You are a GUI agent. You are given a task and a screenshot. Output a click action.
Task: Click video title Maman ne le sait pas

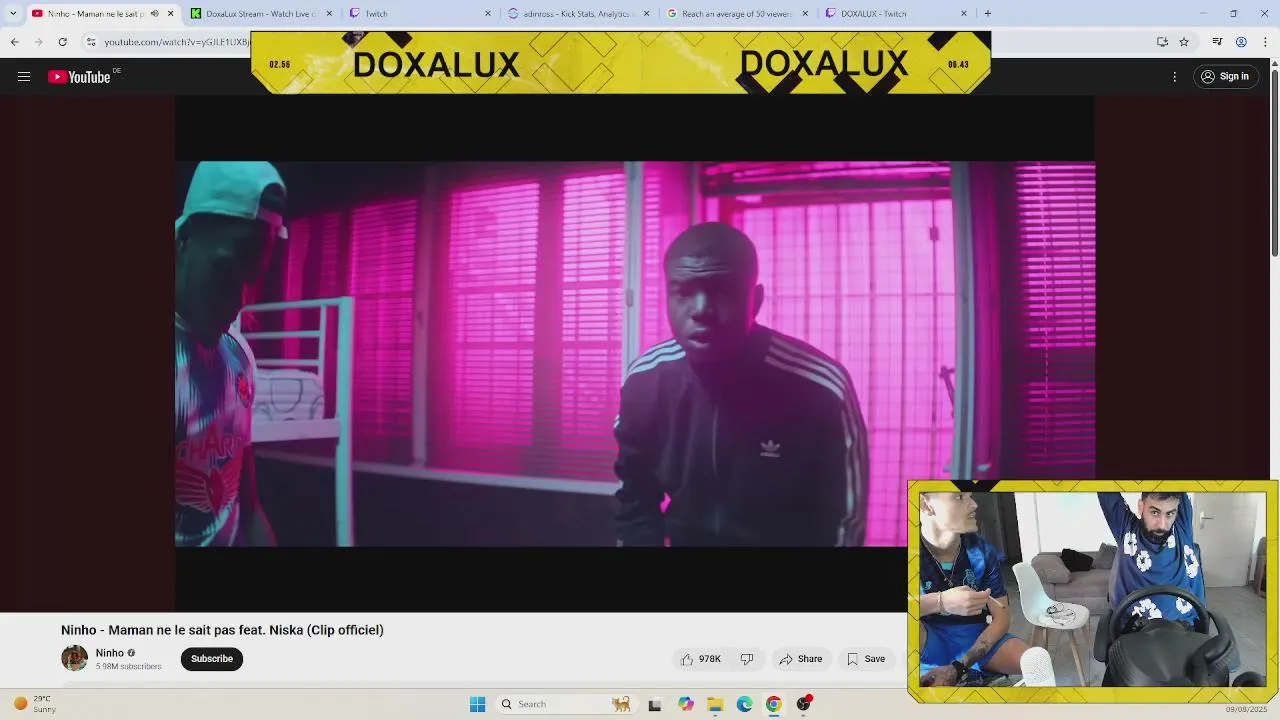click(x=222, y=630)
